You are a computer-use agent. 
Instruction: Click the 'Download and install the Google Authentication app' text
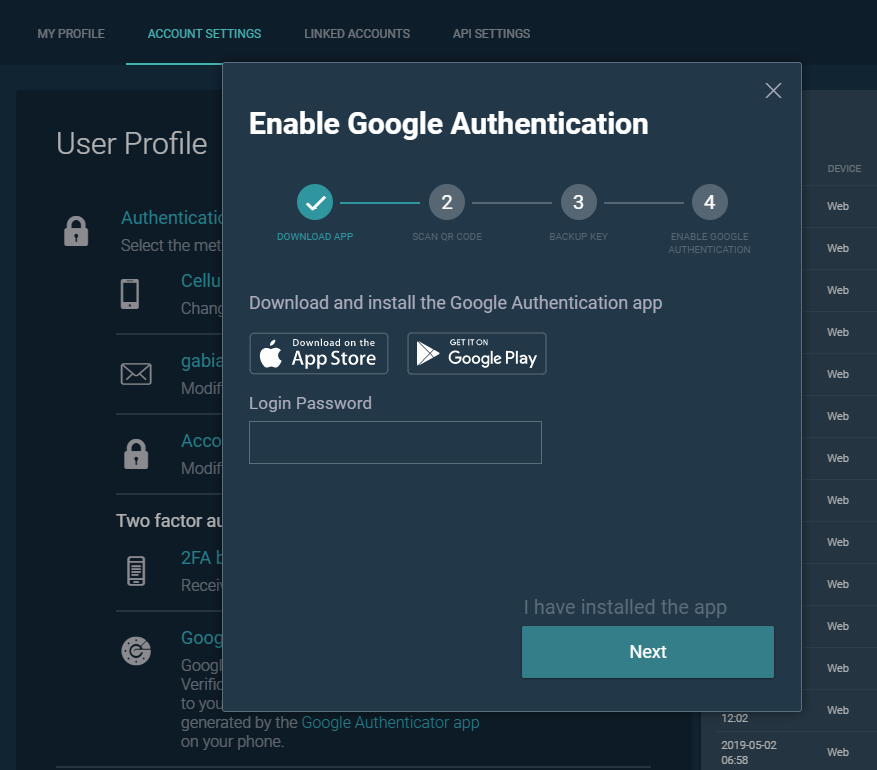coord(455,303)
